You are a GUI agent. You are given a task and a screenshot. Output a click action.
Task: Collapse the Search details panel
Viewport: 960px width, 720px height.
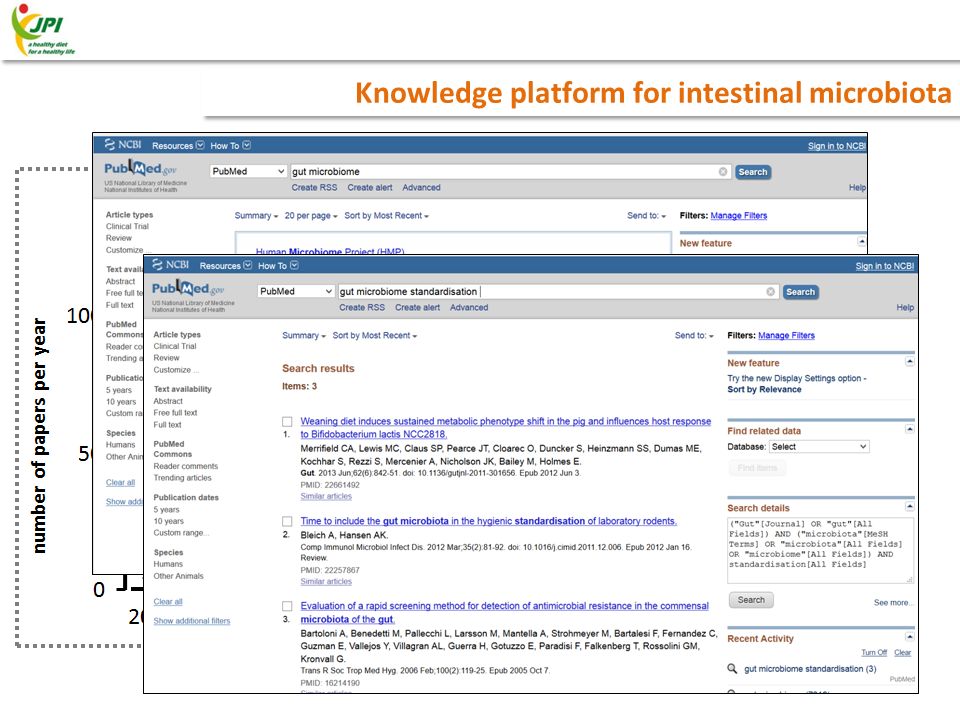[909, 507]
